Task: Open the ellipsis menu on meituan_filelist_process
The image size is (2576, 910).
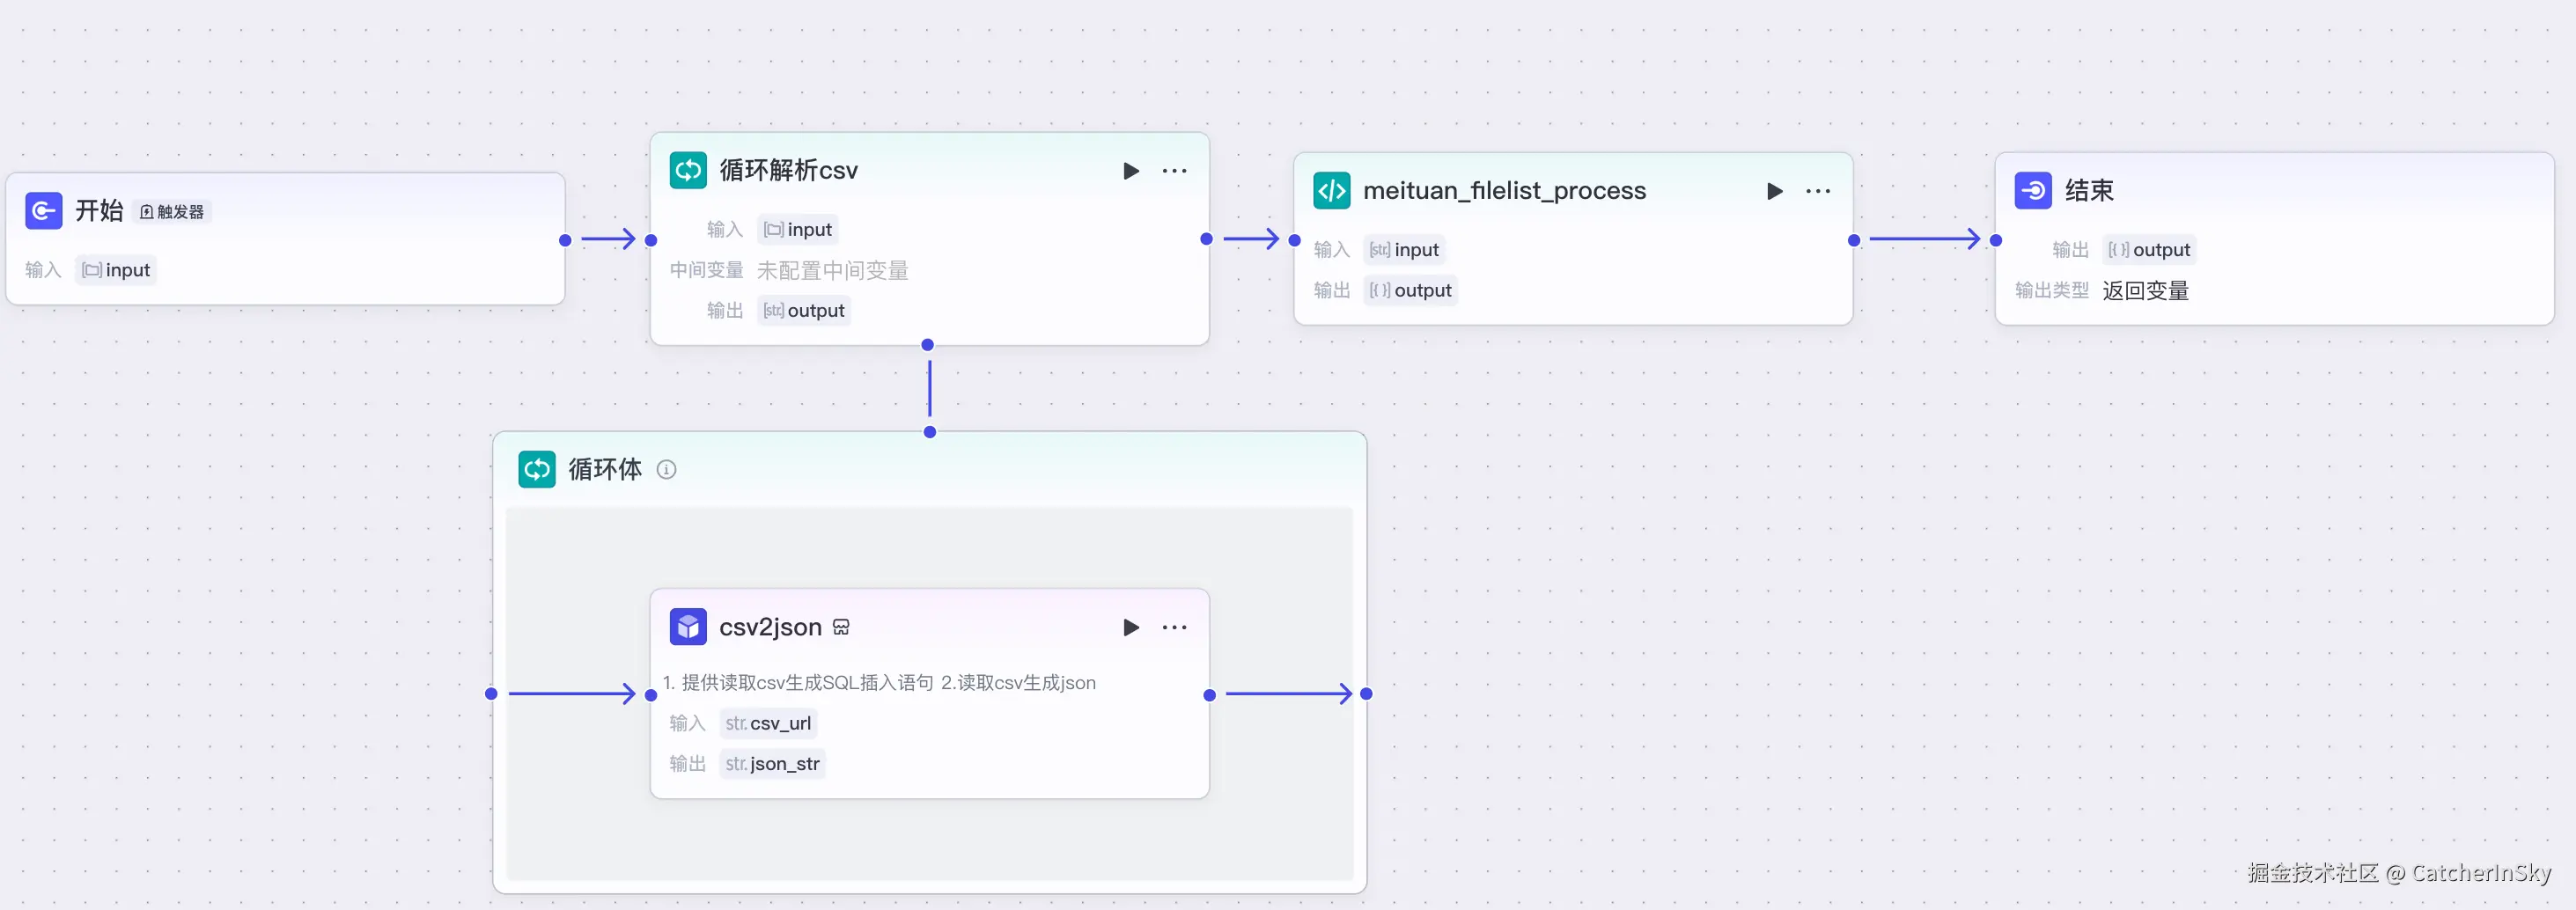Action: 1818,190
